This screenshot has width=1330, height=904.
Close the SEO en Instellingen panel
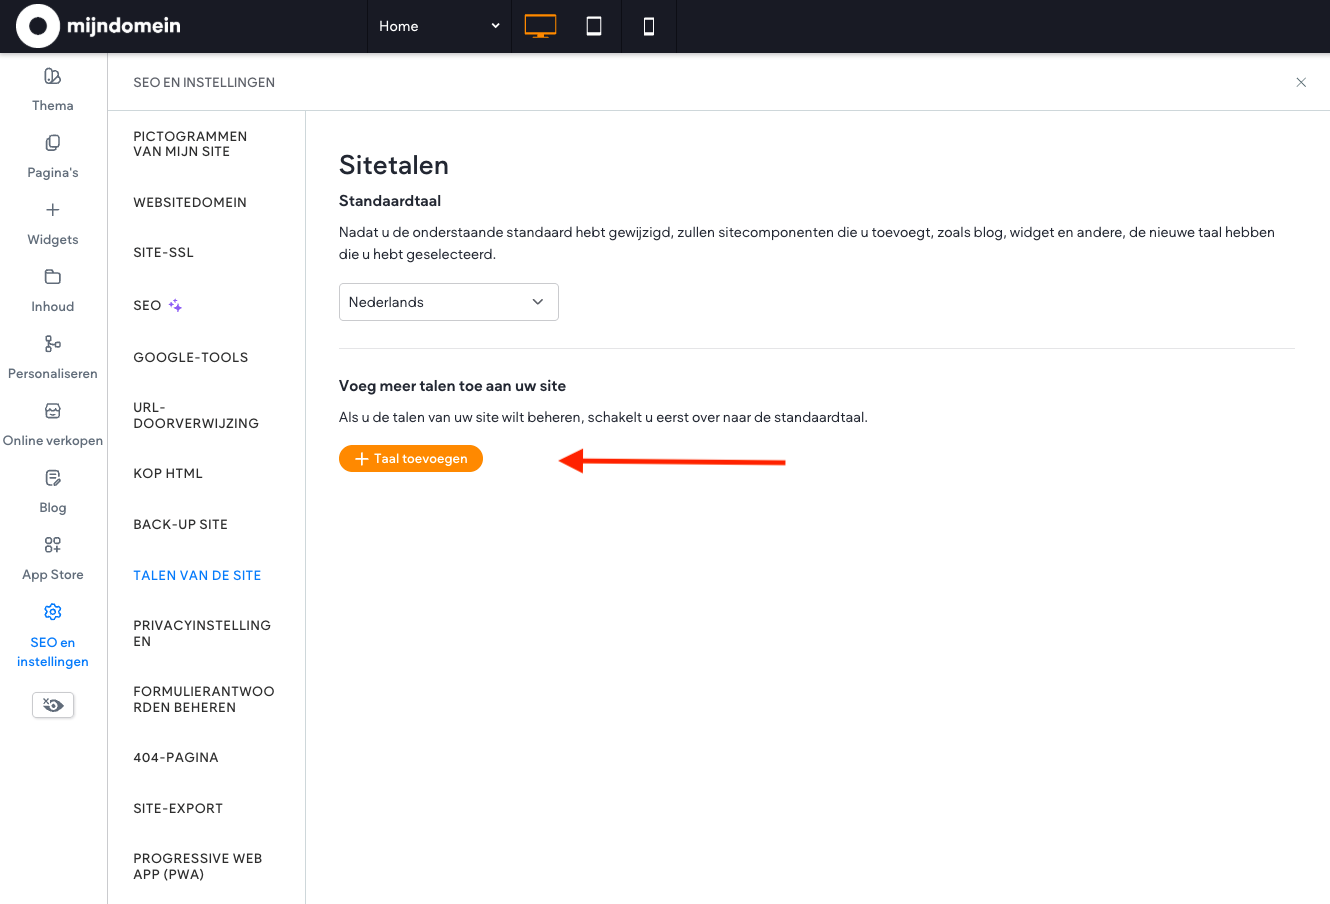pyautogui.click(x=1301, y=82)
